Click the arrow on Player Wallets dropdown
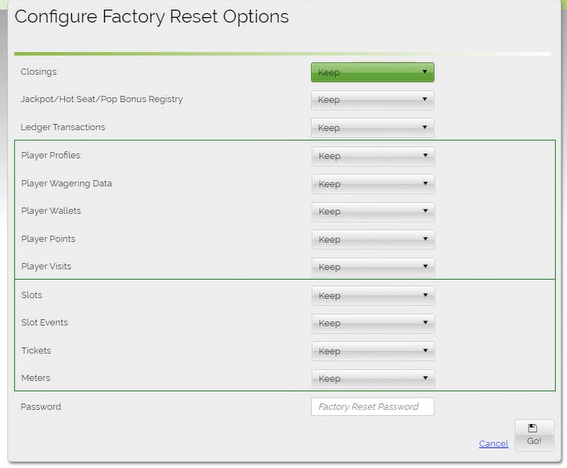Screen dimensions: 567x468 tap(425, 210)
